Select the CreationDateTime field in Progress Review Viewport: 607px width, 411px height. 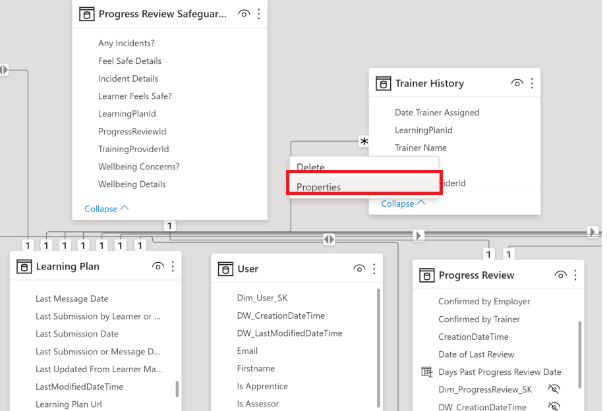pyautogui.click(x=473, y=337)
